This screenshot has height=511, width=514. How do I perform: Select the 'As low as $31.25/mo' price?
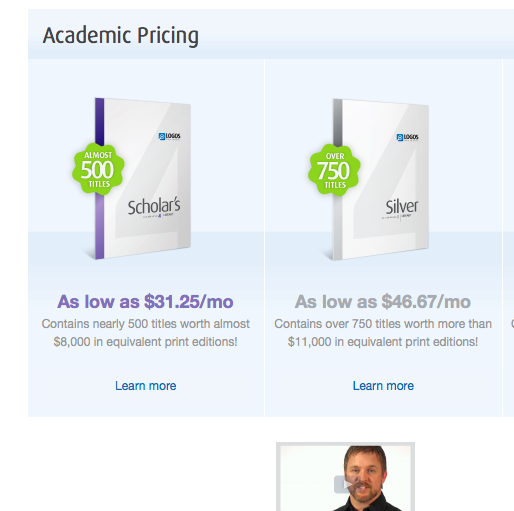pos(145,302)
